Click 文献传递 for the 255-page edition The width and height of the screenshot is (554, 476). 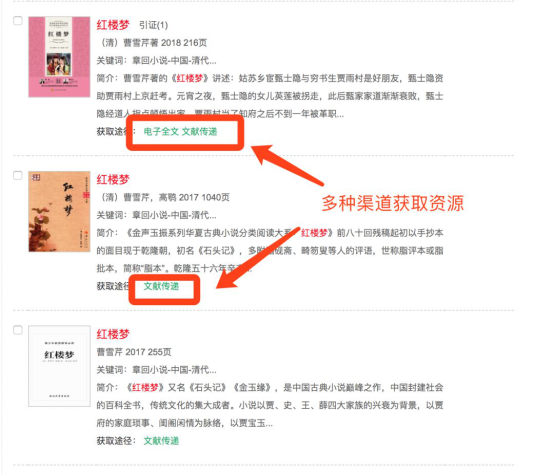pos(161,441)
